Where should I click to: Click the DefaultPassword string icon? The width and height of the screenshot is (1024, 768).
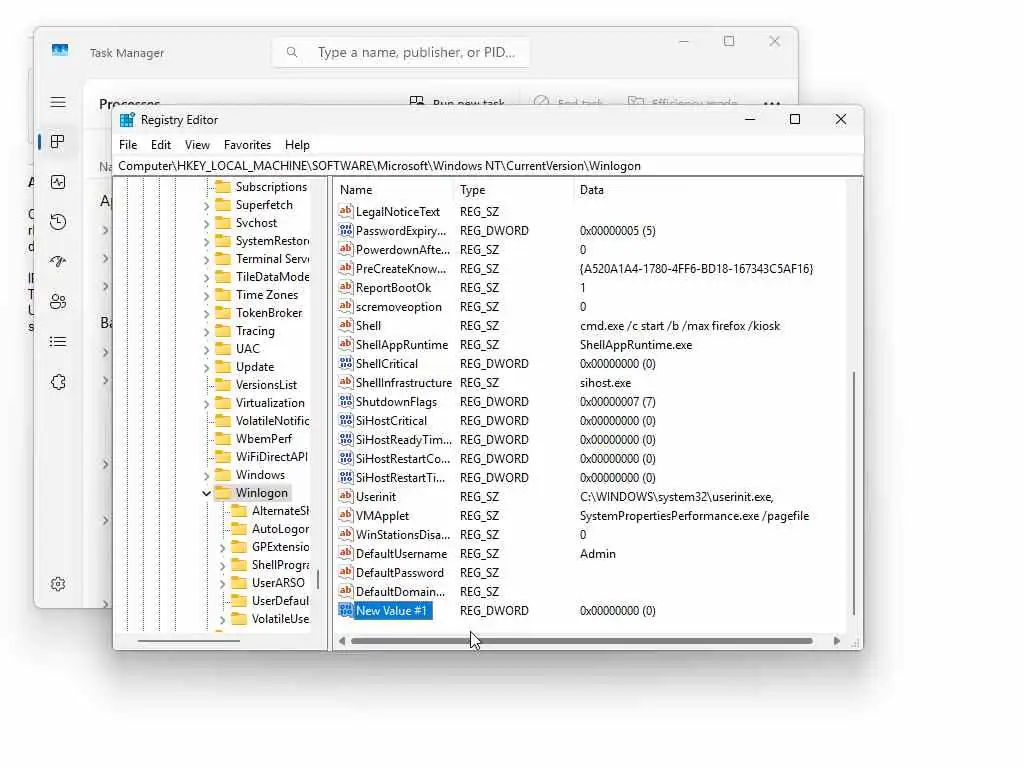tap(345, 572)
